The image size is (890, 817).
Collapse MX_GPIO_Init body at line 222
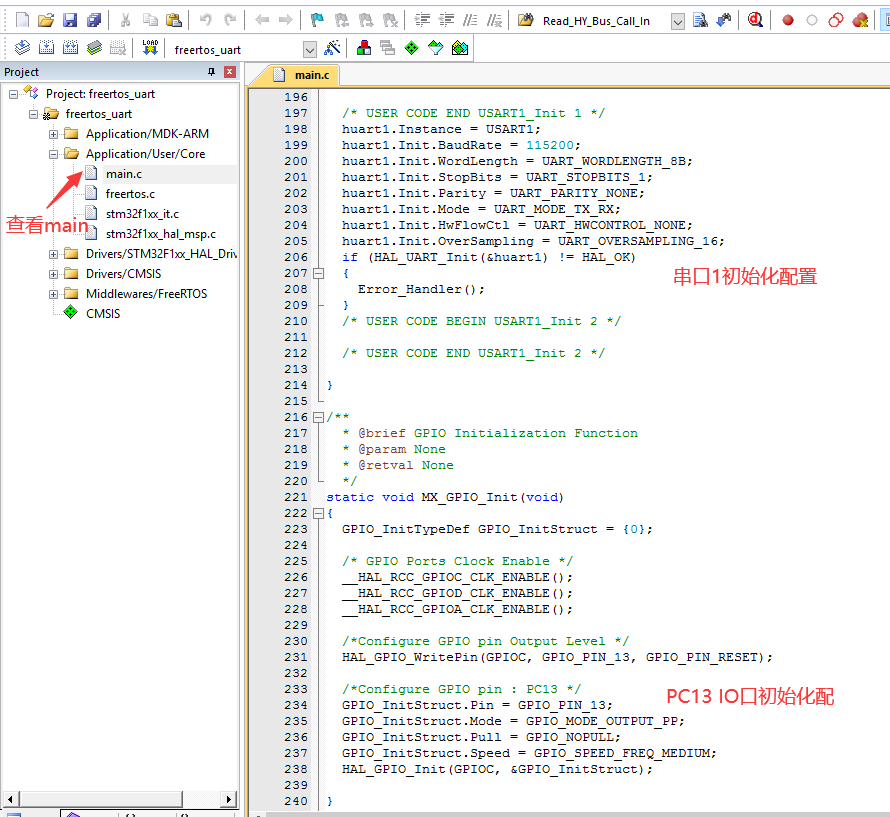click(319, 513)
